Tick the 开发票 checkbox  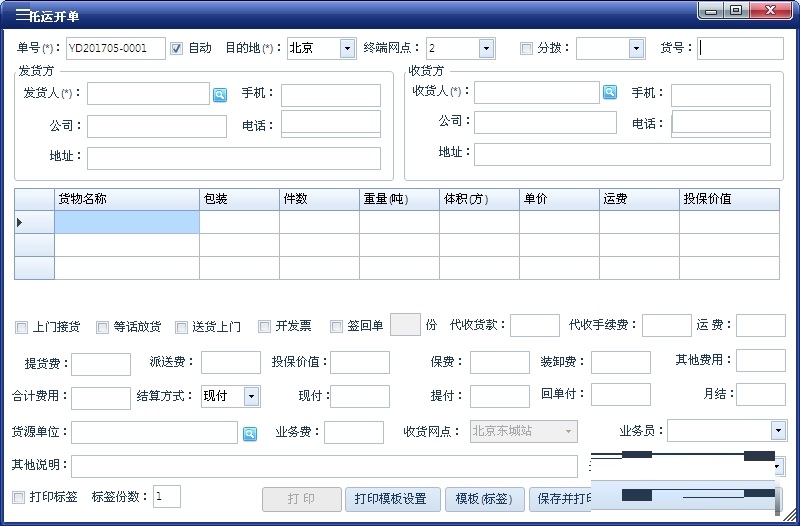[x=264, y=327]
